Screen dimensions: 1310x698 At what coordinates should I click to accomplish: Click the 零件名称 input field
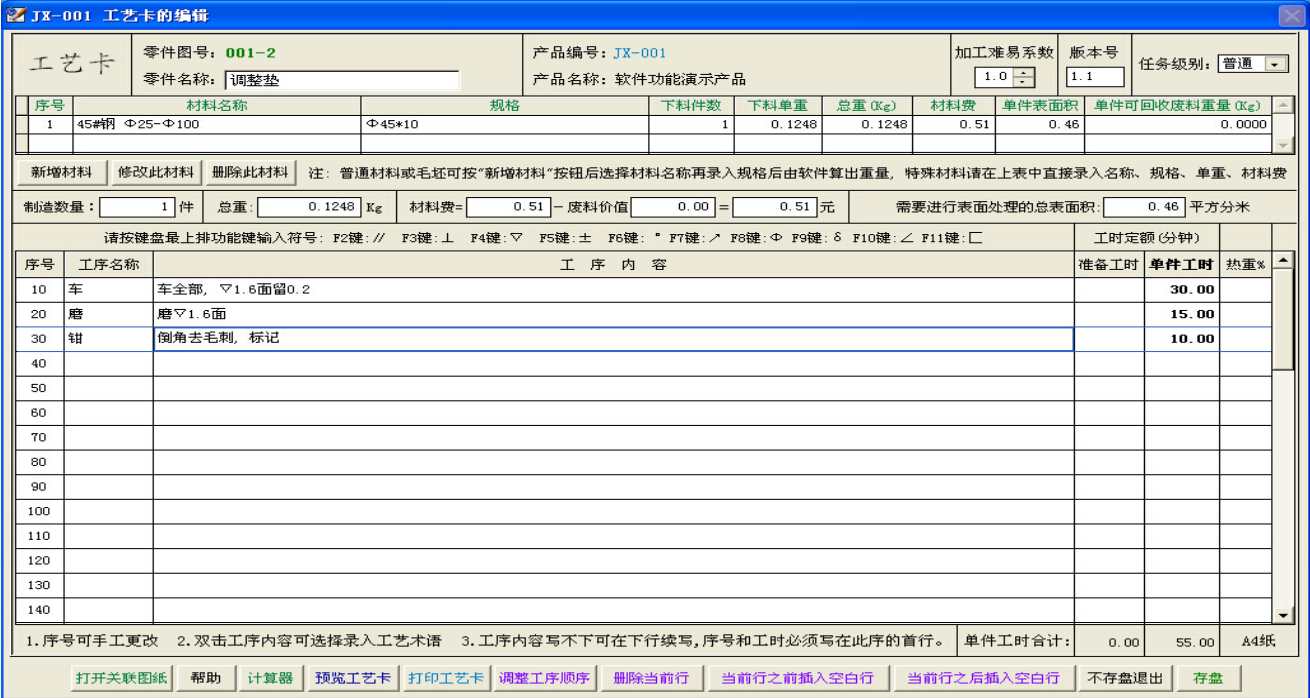pos(342,81)
